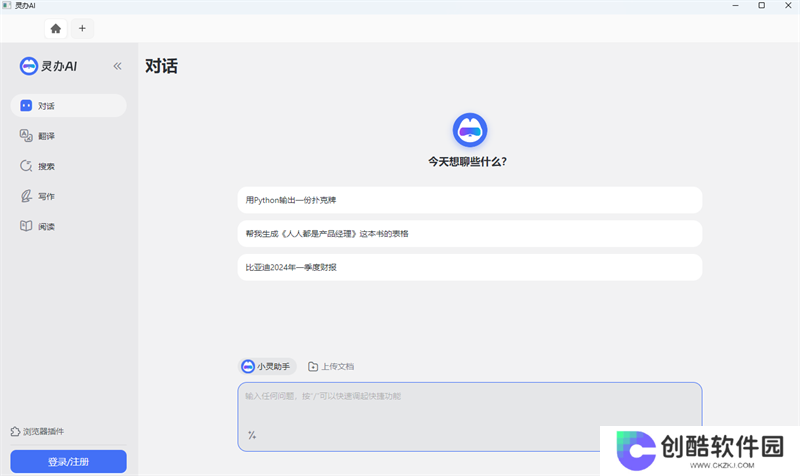
Task: Maximize the 灵办AI window
Action: point(761,5)
